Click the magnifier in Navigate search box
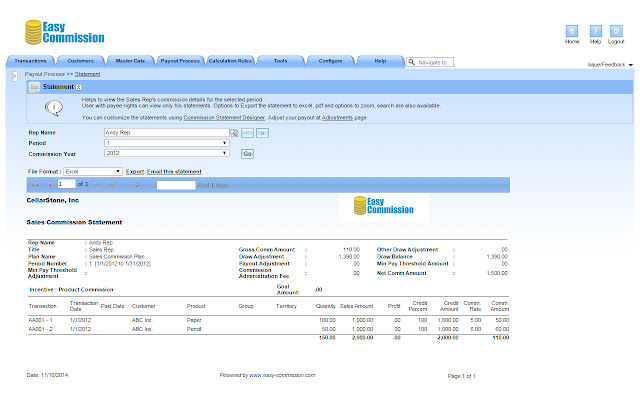Screen dimensions: 640x400 tap(411, 62)
